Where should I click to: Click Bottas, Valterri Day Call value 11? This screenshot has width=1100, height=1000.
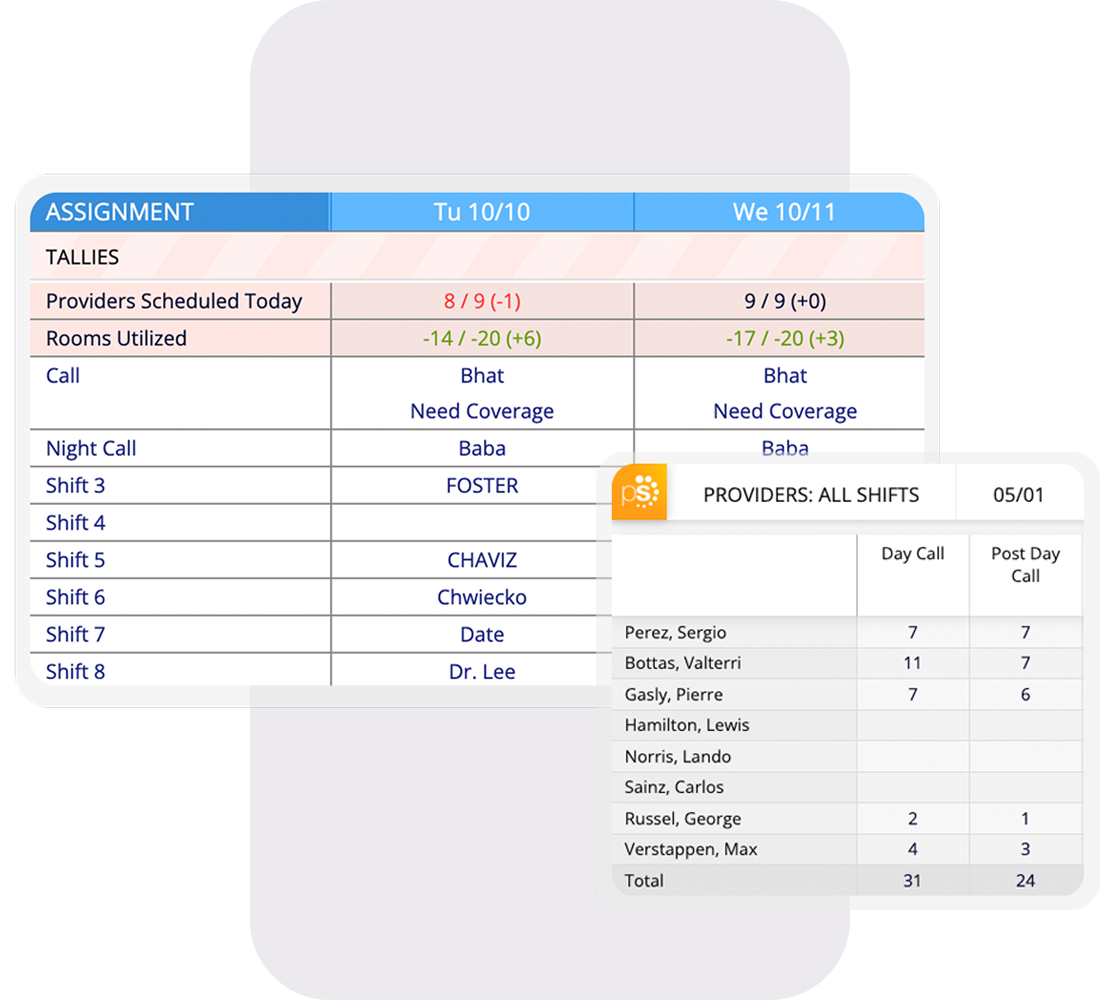[x=912, y=663]
